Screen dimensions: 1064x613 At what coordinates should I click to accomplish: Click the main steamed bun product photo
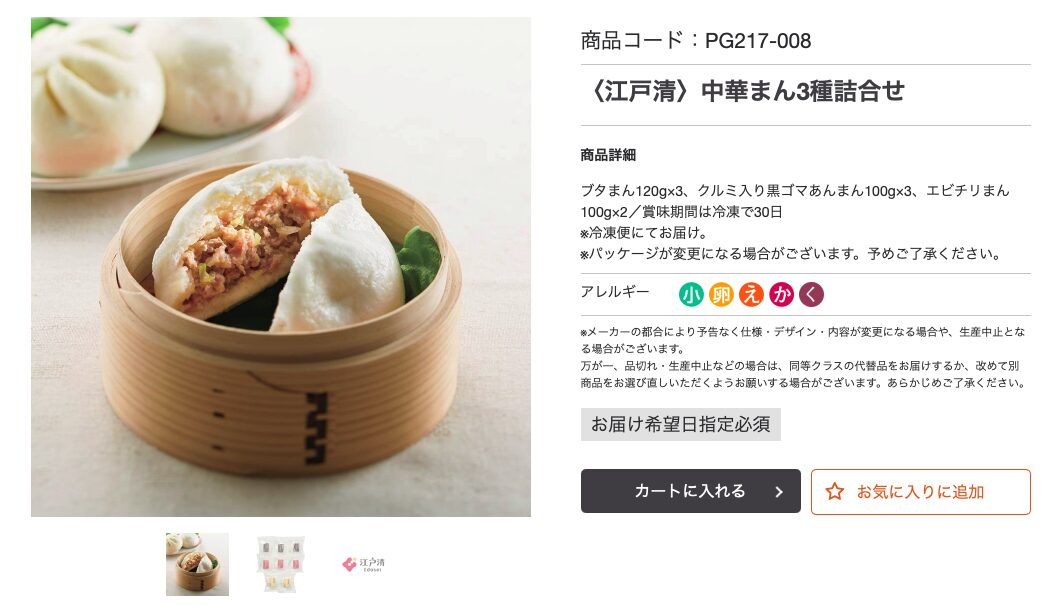[281, 267]
